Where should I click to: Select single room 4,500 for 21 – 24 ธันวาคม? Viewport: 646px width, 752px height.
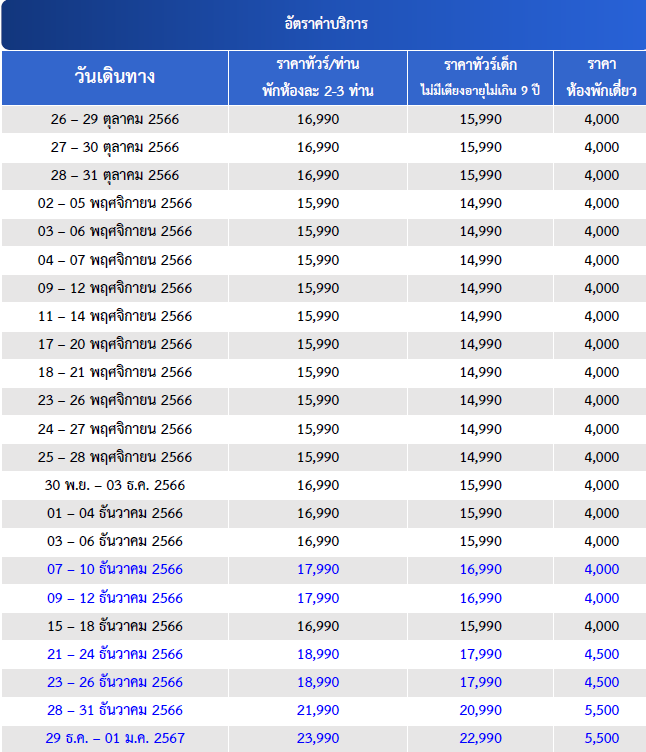601,654
